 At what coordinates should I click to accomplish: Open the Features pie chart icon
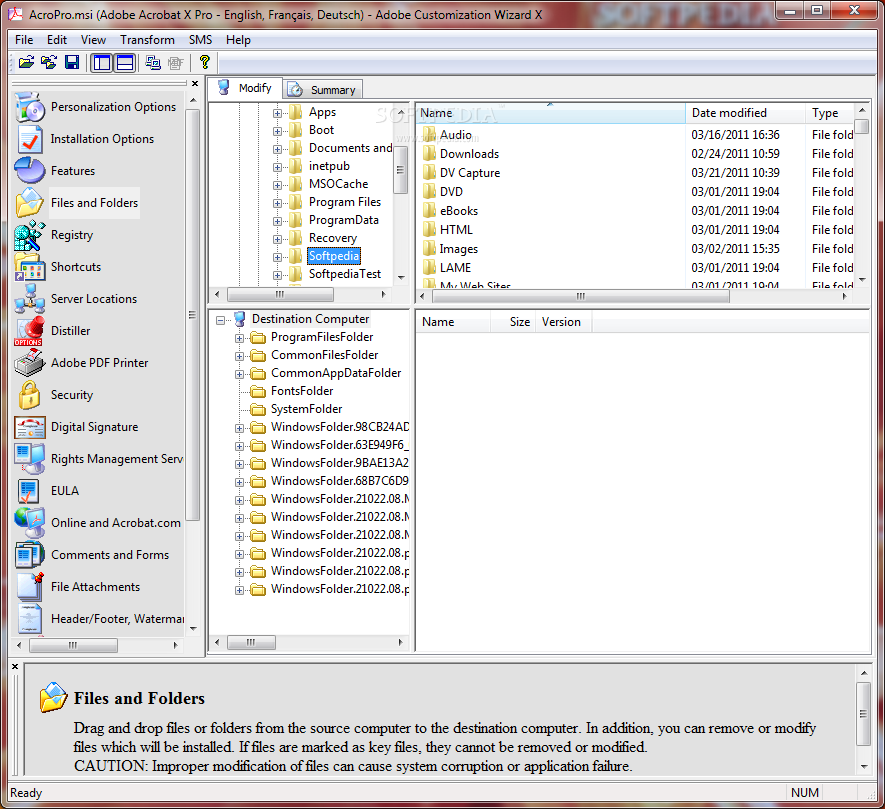30,170
